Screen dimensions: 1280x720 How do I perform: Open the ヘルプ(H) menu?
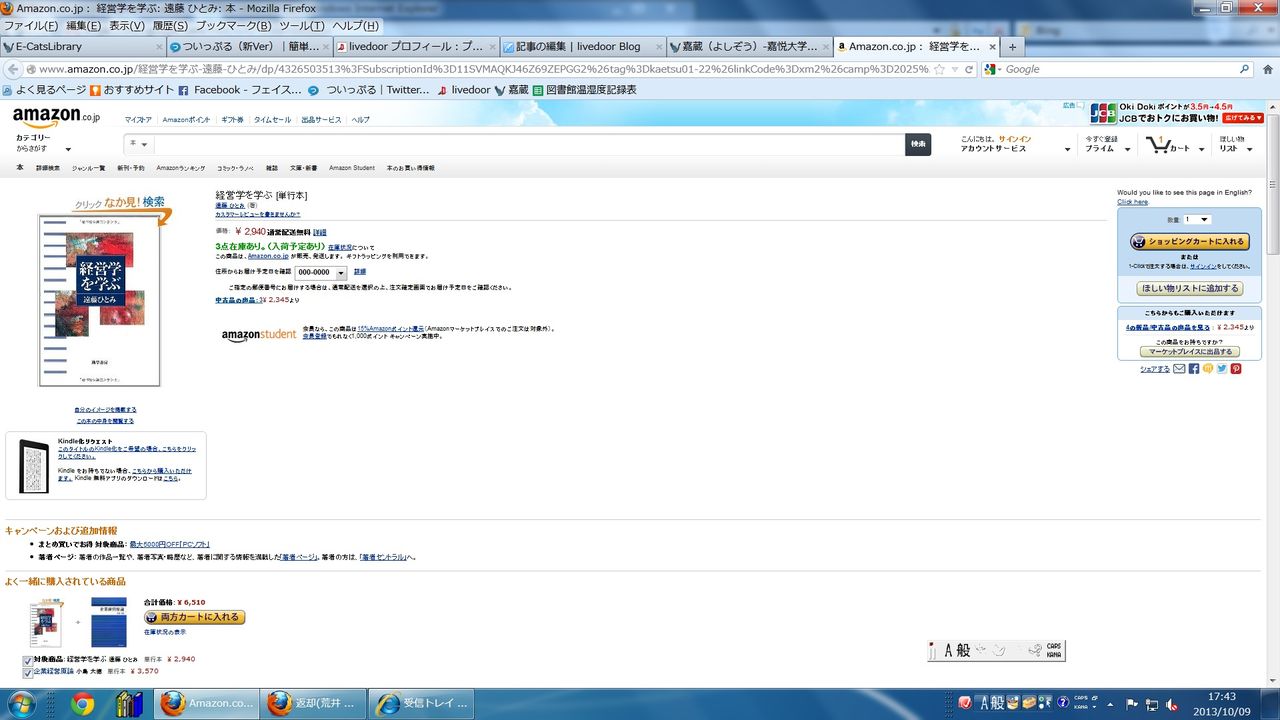pyautogui.click(x=356, y=26)
